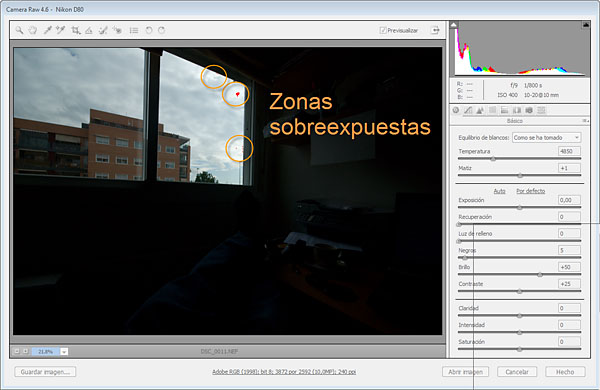
Task: Click the zoom percentage field 21,8%
Action: pyautogui.click(x=46, y=351)
